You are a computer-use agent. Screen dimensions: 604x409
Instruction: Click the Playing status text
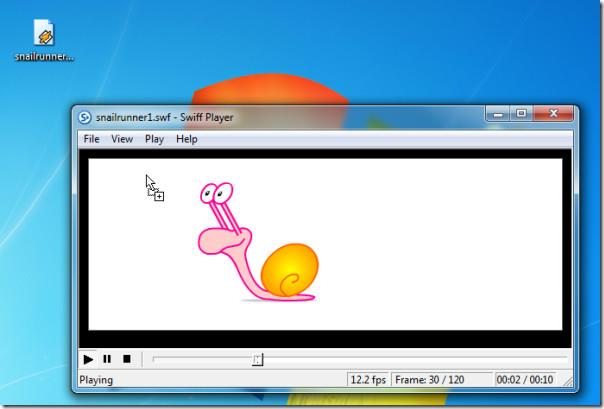[x=97, y=380]
